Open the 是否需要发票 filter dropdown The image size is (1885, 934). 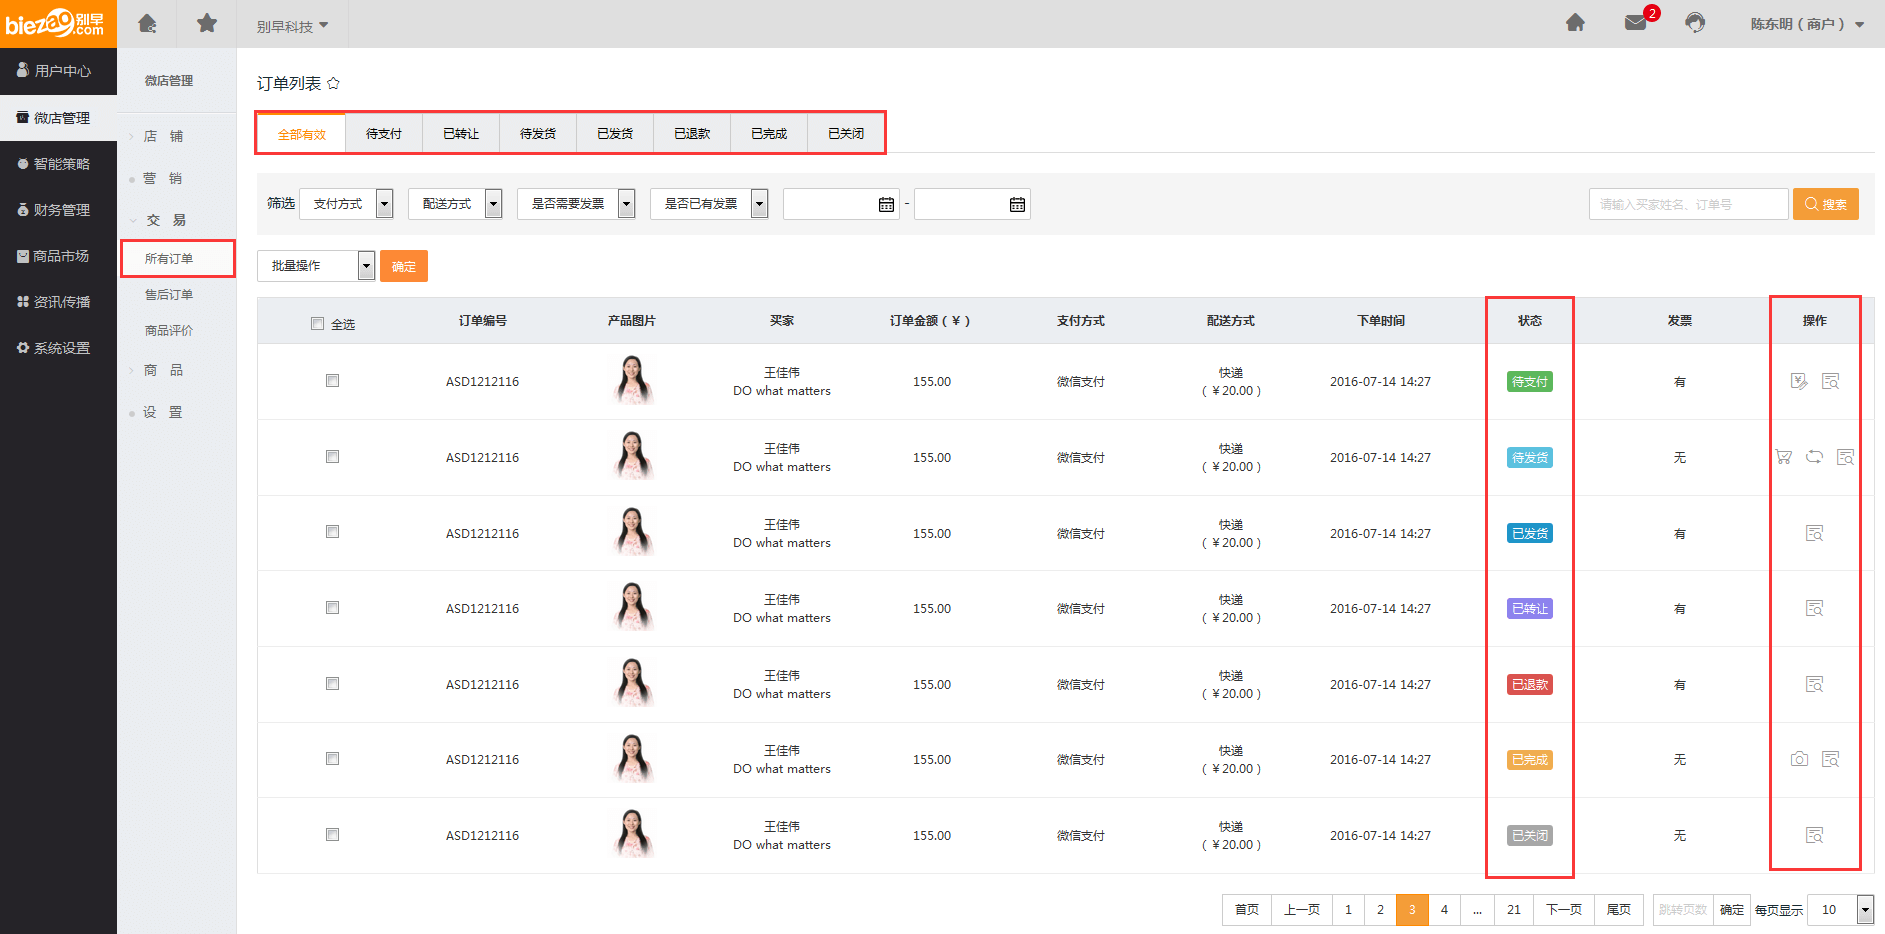pyautogui.click(x=576, y=204)
